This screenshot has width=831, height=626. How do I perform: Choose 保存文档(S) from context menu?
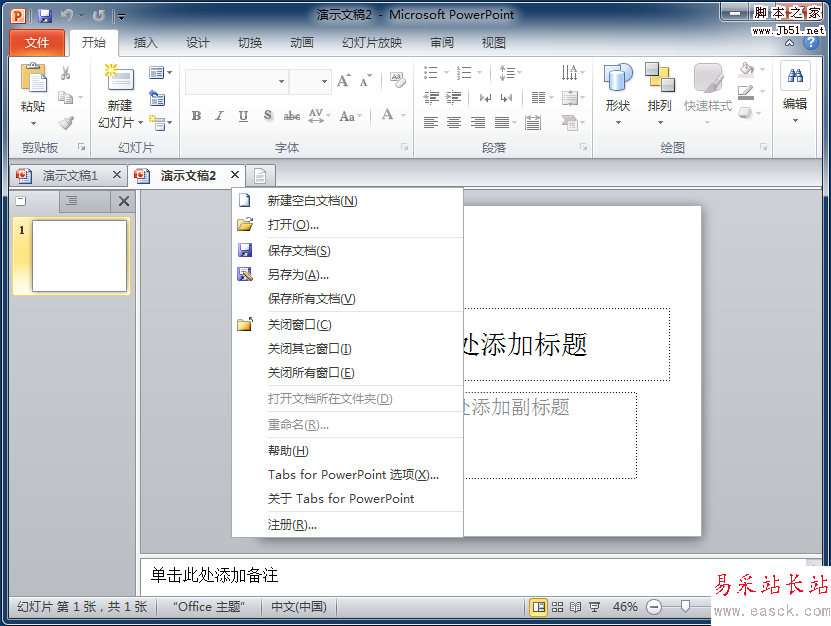pos(348,251)
